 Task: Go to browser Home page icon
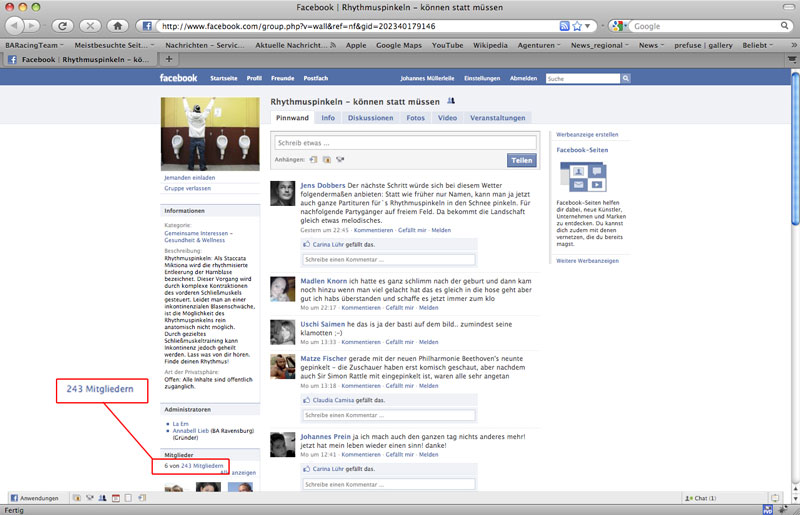(117, 26)
